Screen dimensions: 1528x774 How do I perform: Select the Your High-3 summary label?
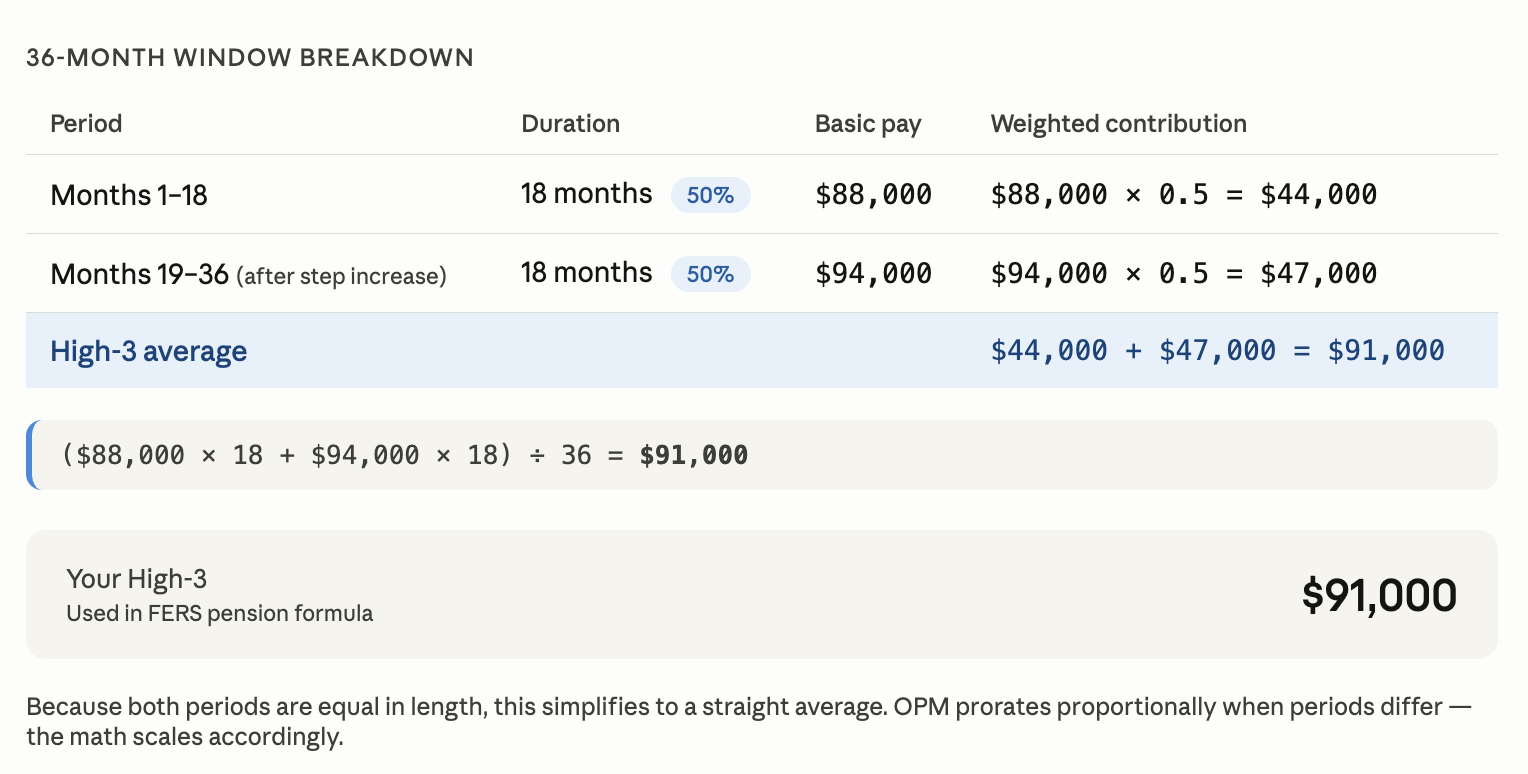click(x=136, y=578)
